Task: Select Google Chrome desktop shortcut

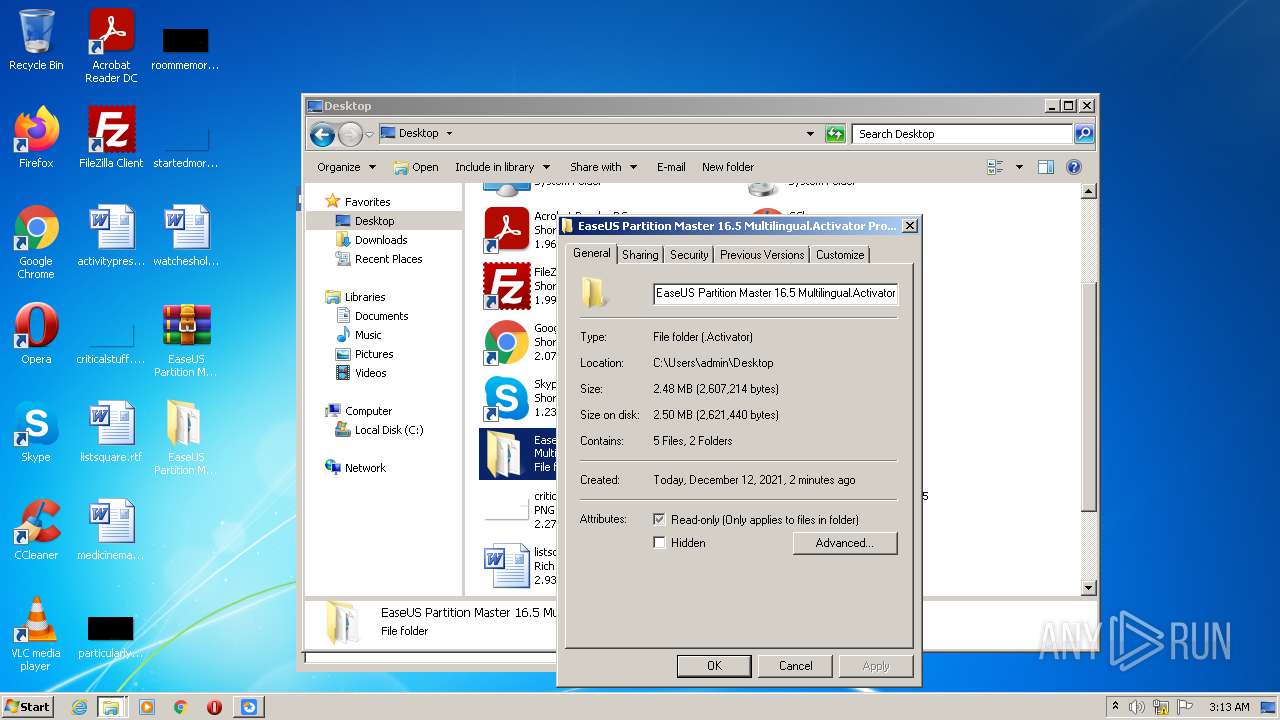Action: [x=36, y=242]
